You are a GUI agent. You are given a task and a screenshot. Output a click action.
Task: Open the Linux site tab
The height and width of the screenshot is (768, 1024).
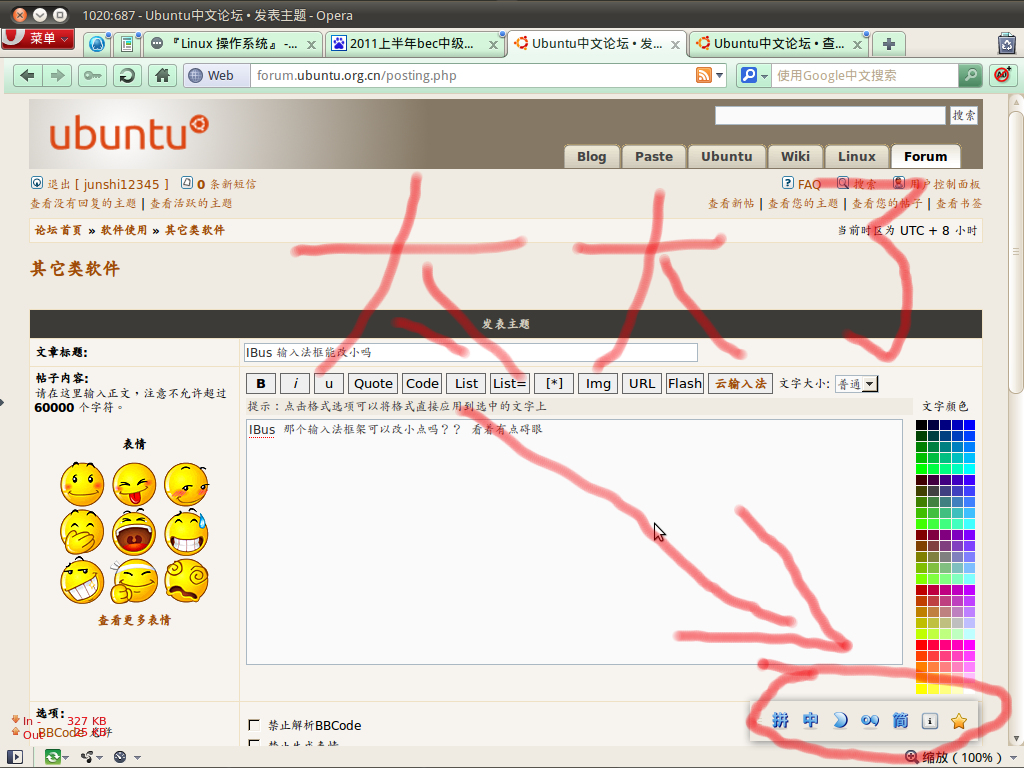coord(857,157)
